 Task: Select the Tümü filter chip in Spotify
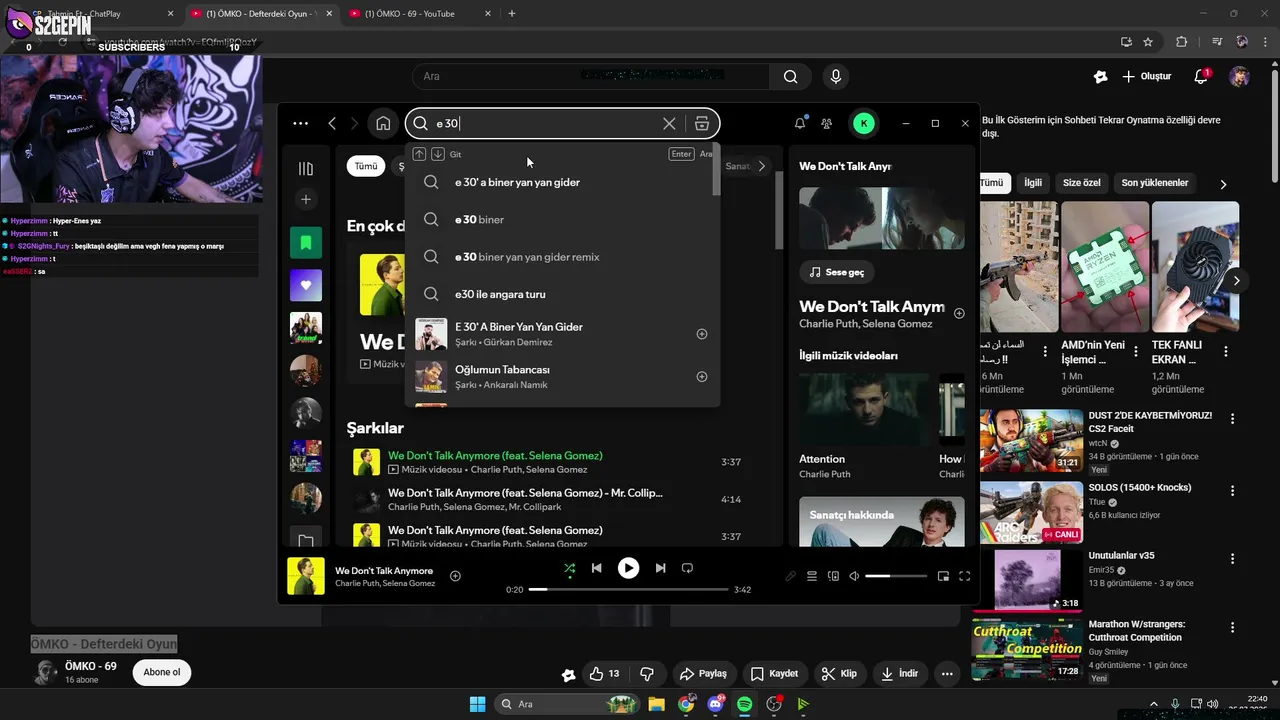tap(366, 166)
